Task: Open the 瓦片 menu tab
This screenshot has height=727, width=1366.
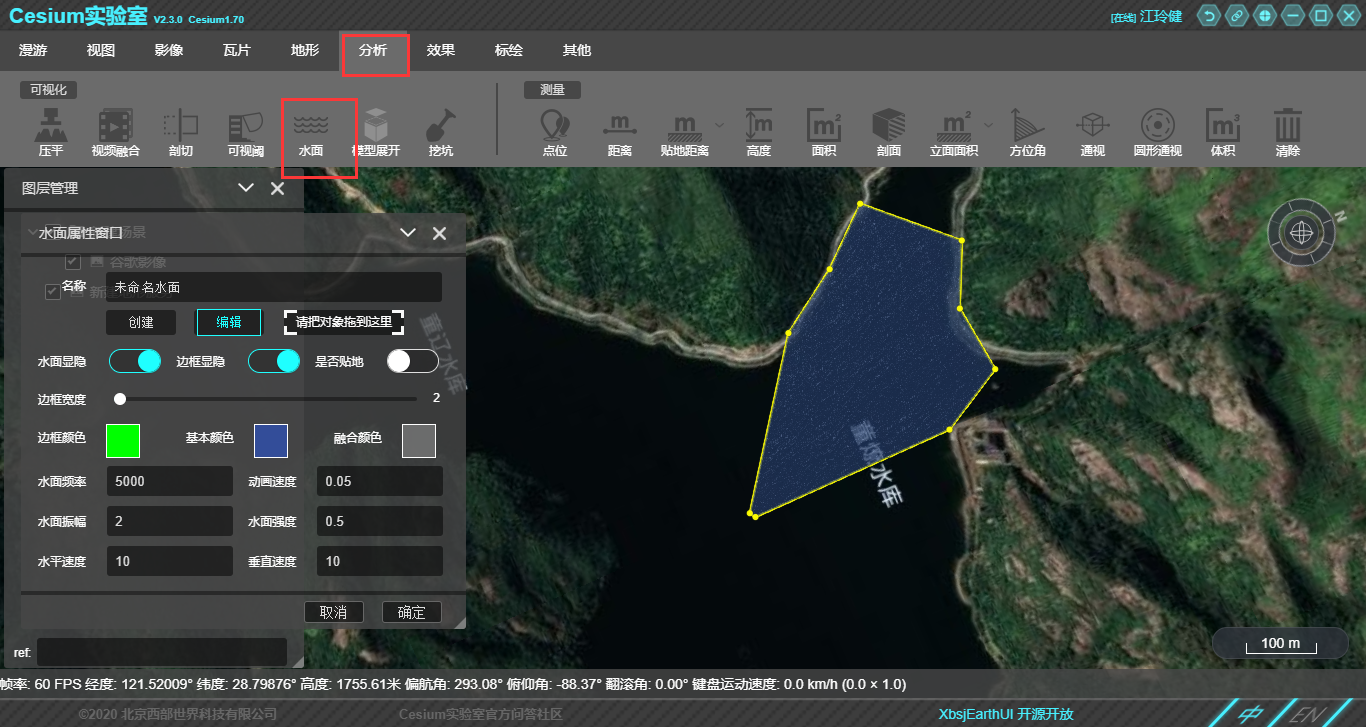Action: pos(237,50)
